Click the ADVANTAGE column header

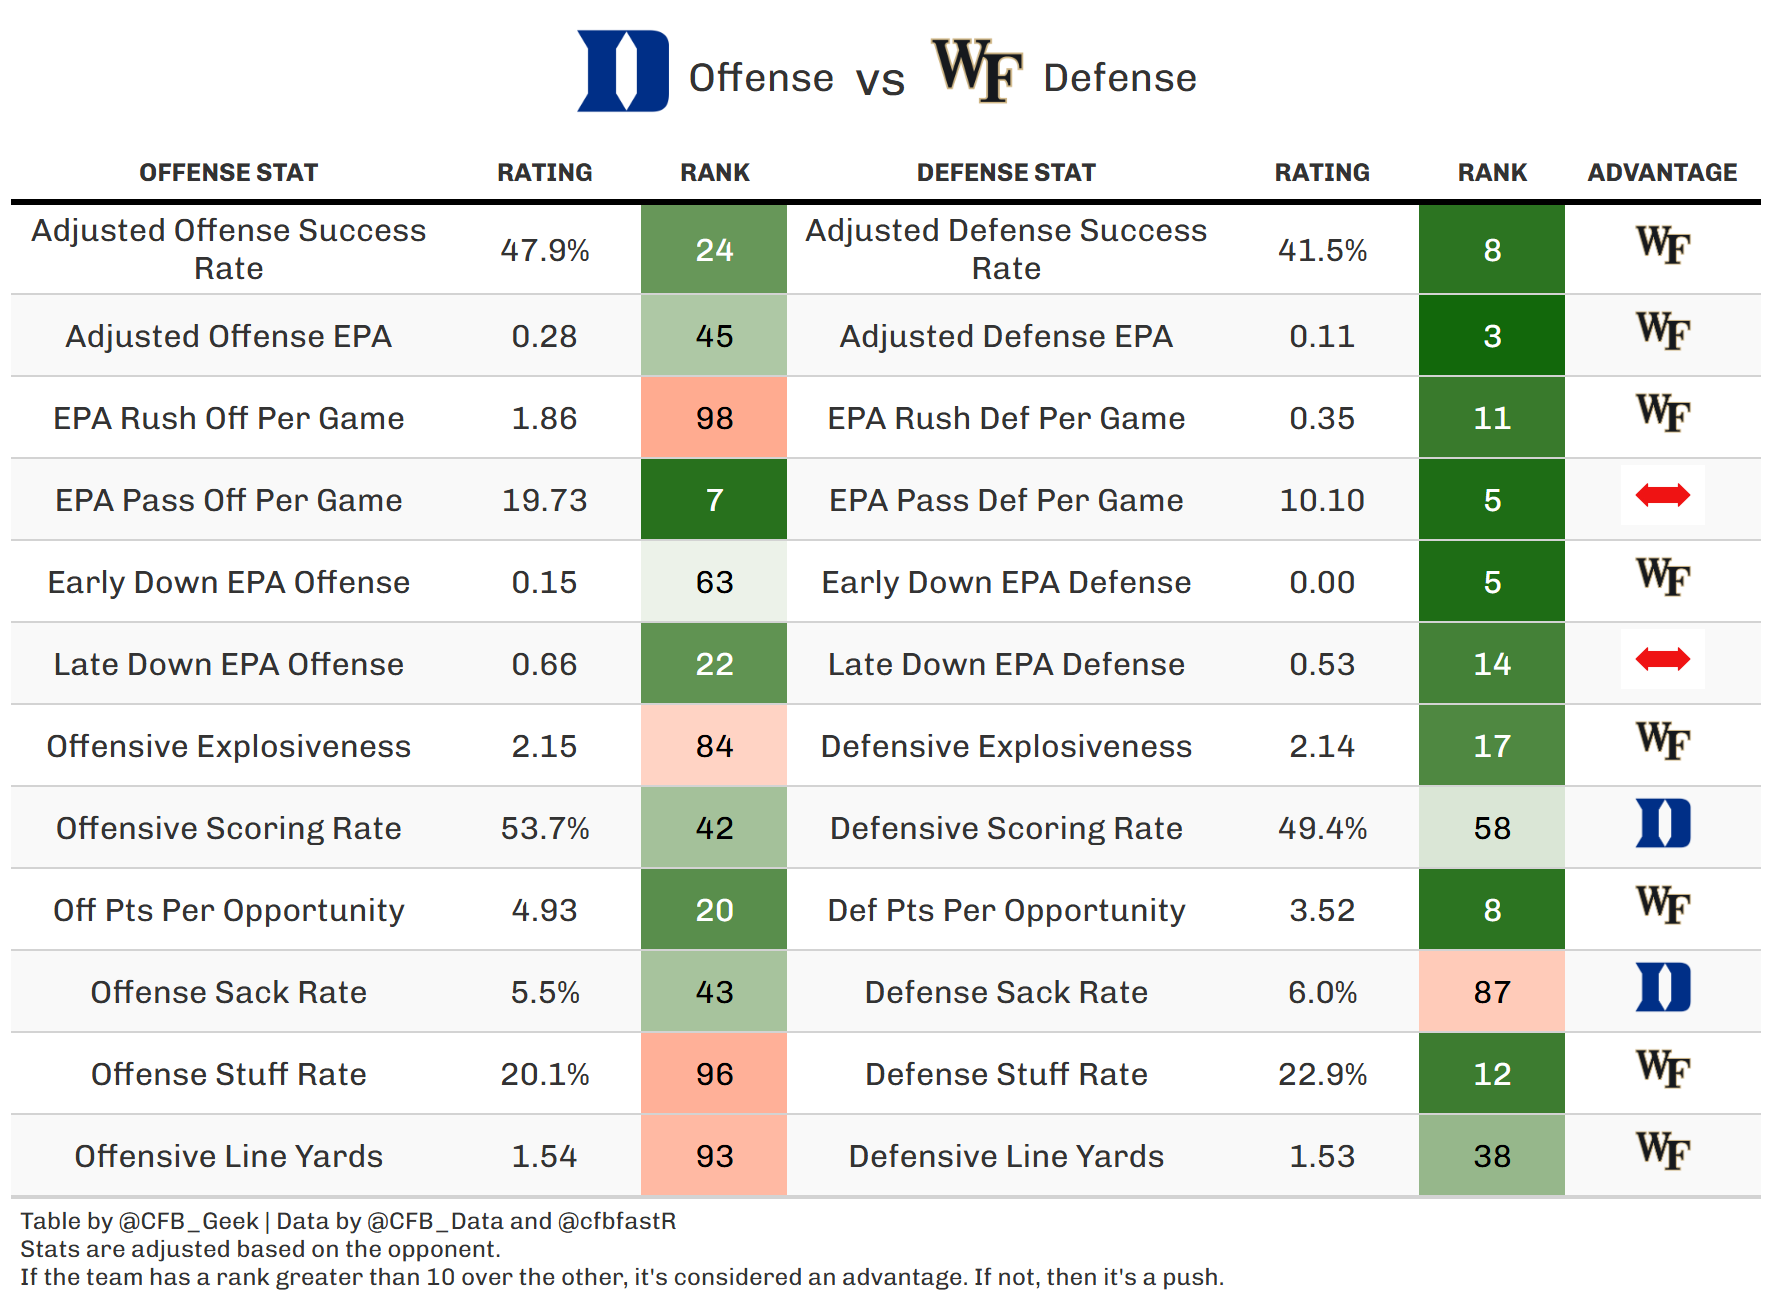[1662, 173]
